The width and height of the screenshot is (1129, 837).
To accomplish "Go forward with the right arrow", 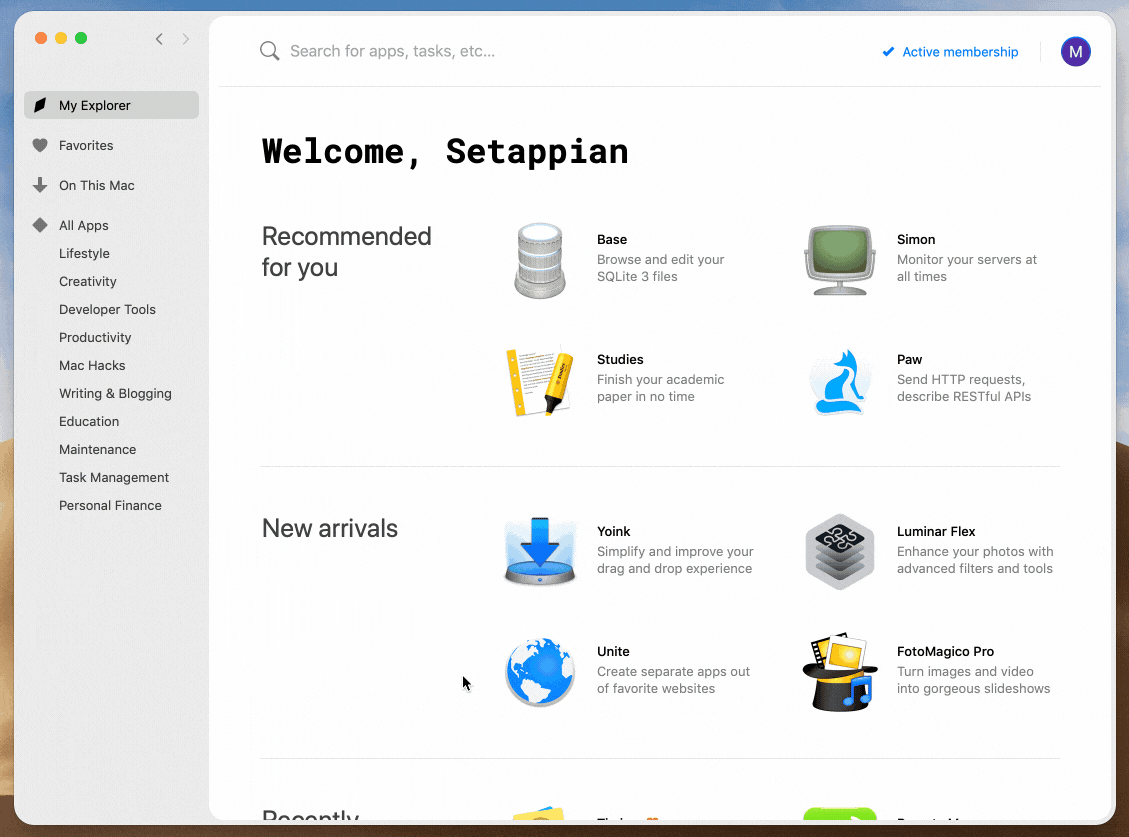I will click(186, 39).
